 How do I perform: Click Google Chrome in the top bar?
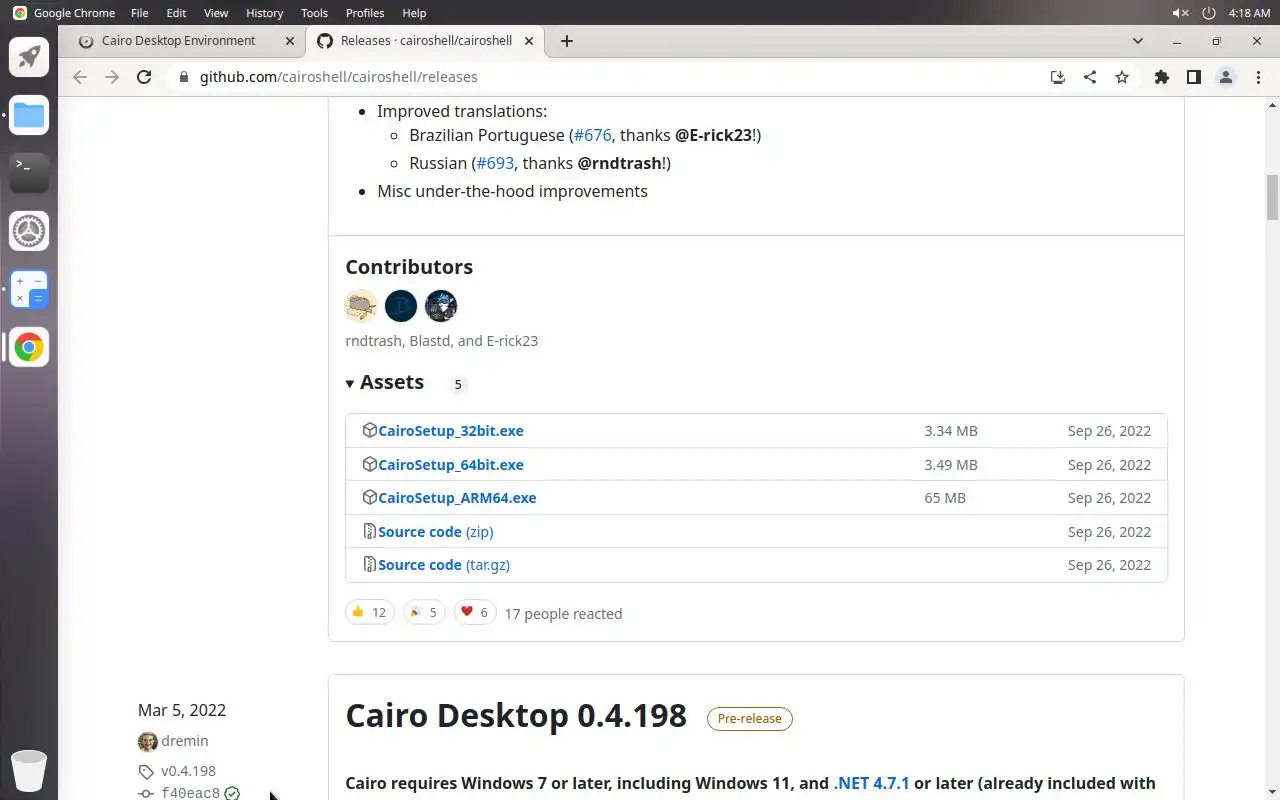[74, 13]
